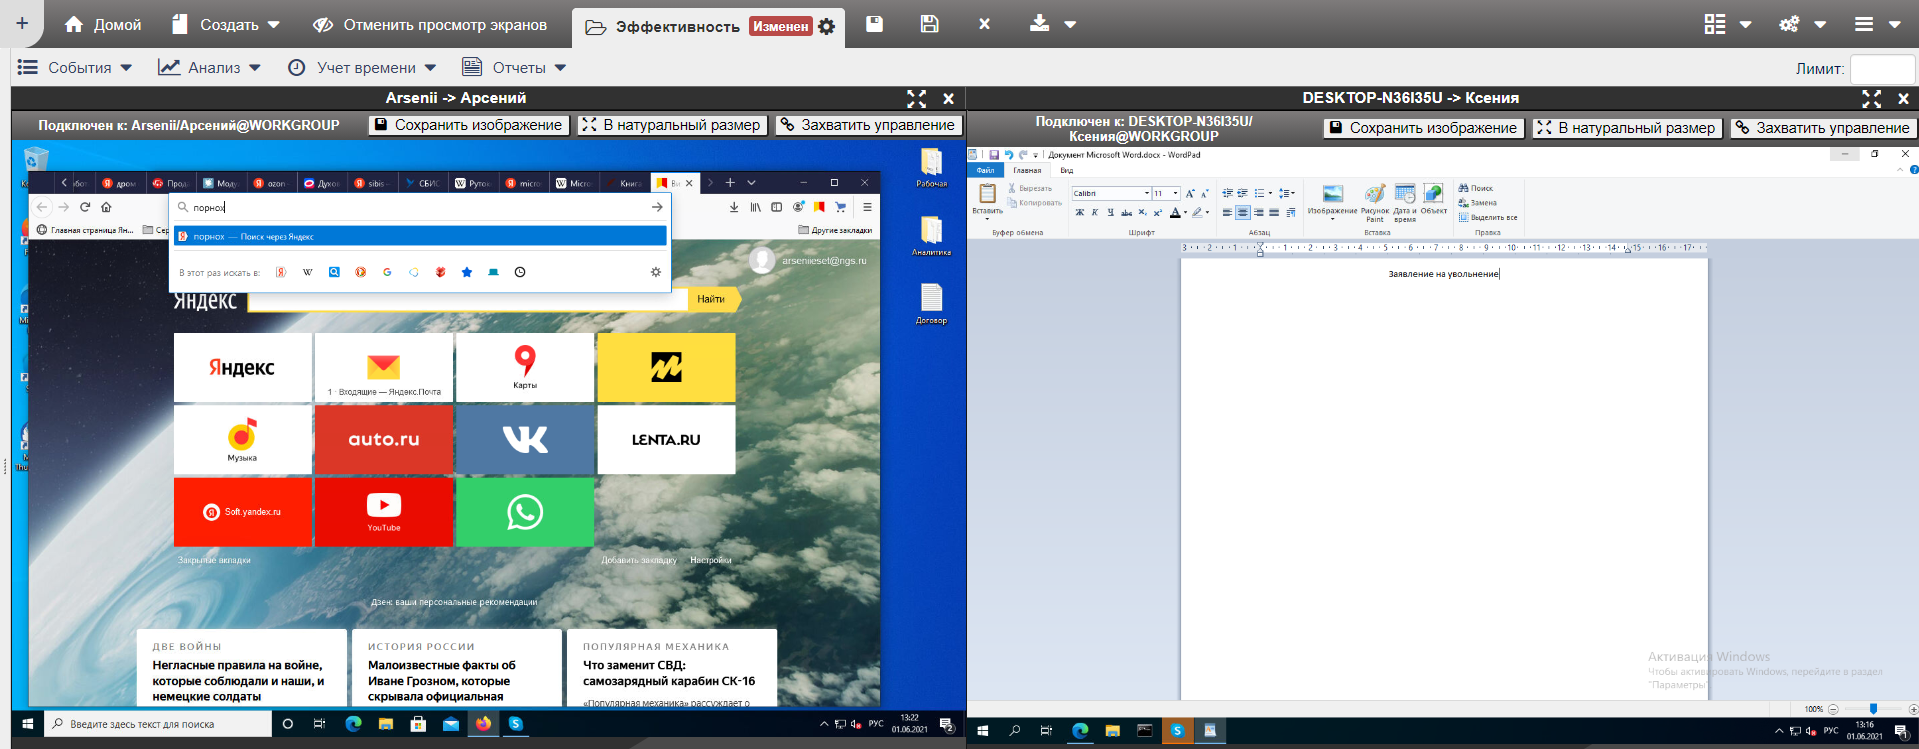
Task: Toggle strikethrough (abc) in WordPad
Action: pyautogui.click(x=1127, y=212)
